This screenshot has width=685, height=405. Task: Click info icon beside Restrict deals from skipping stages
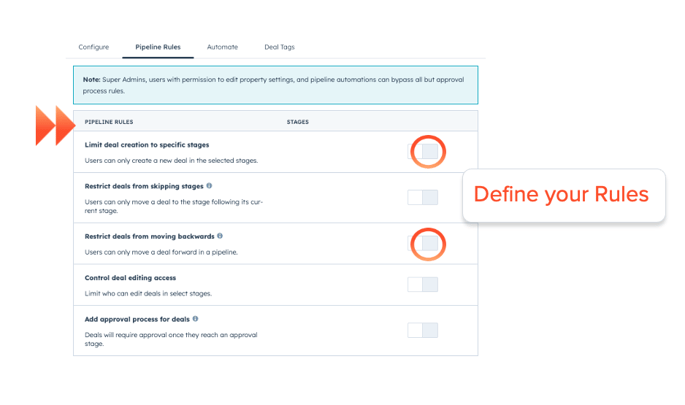[209, 186]
